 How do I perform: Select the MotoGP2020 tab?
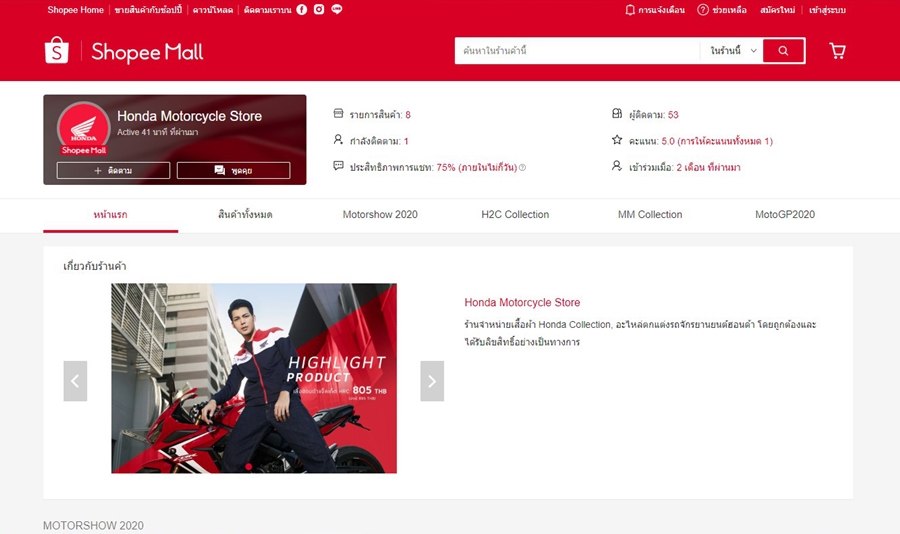pos(785,215)
